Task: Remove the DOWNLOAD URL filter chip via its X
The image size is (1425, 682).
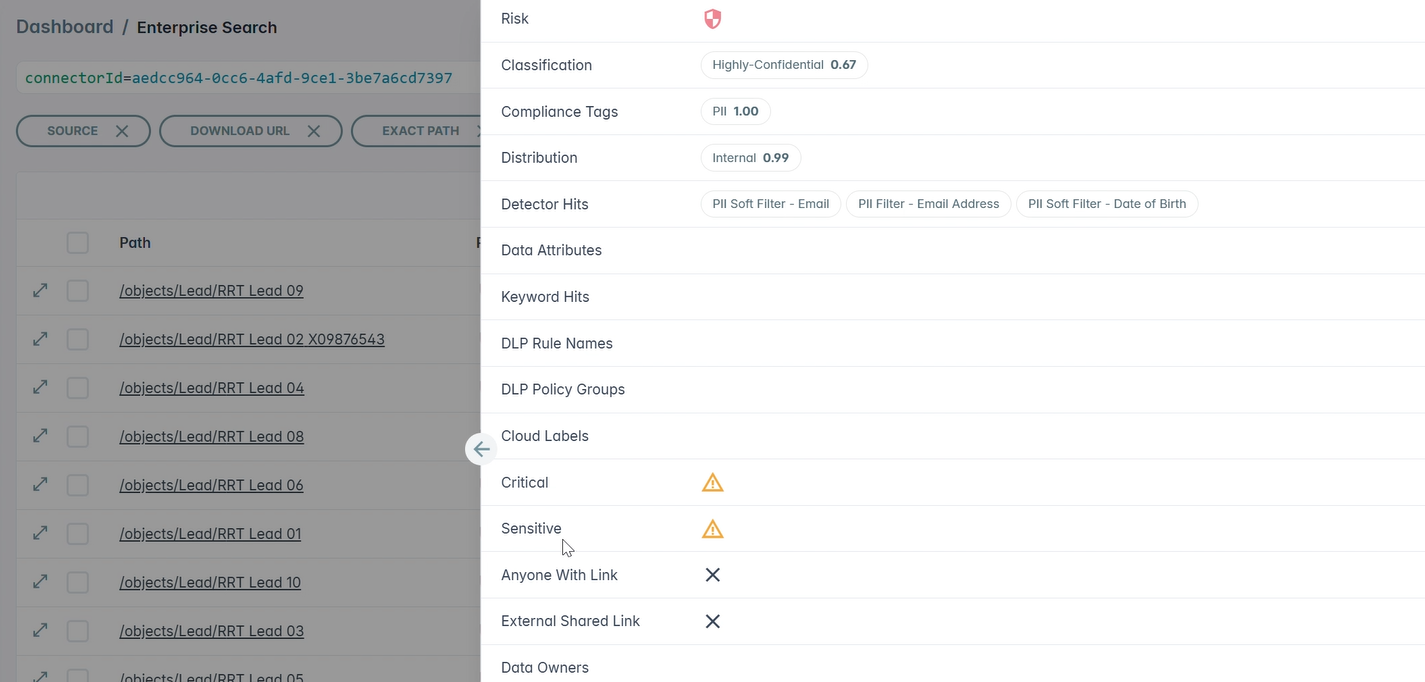Action: (x=314, y=131)
